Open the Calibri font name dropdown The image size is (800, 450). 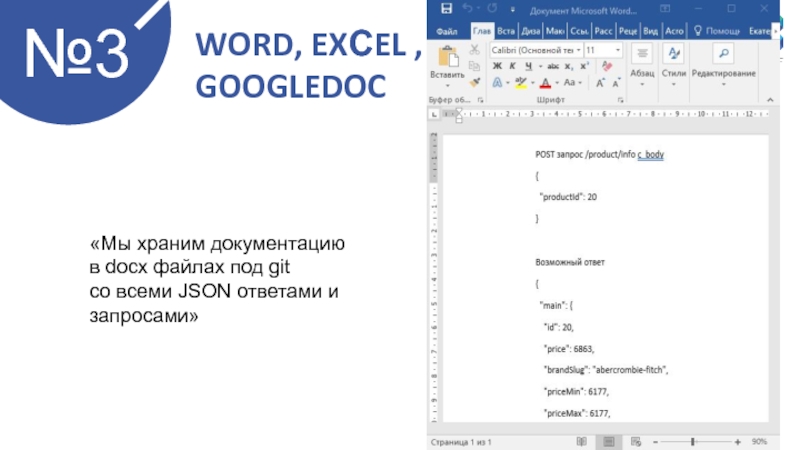[535, 49]
